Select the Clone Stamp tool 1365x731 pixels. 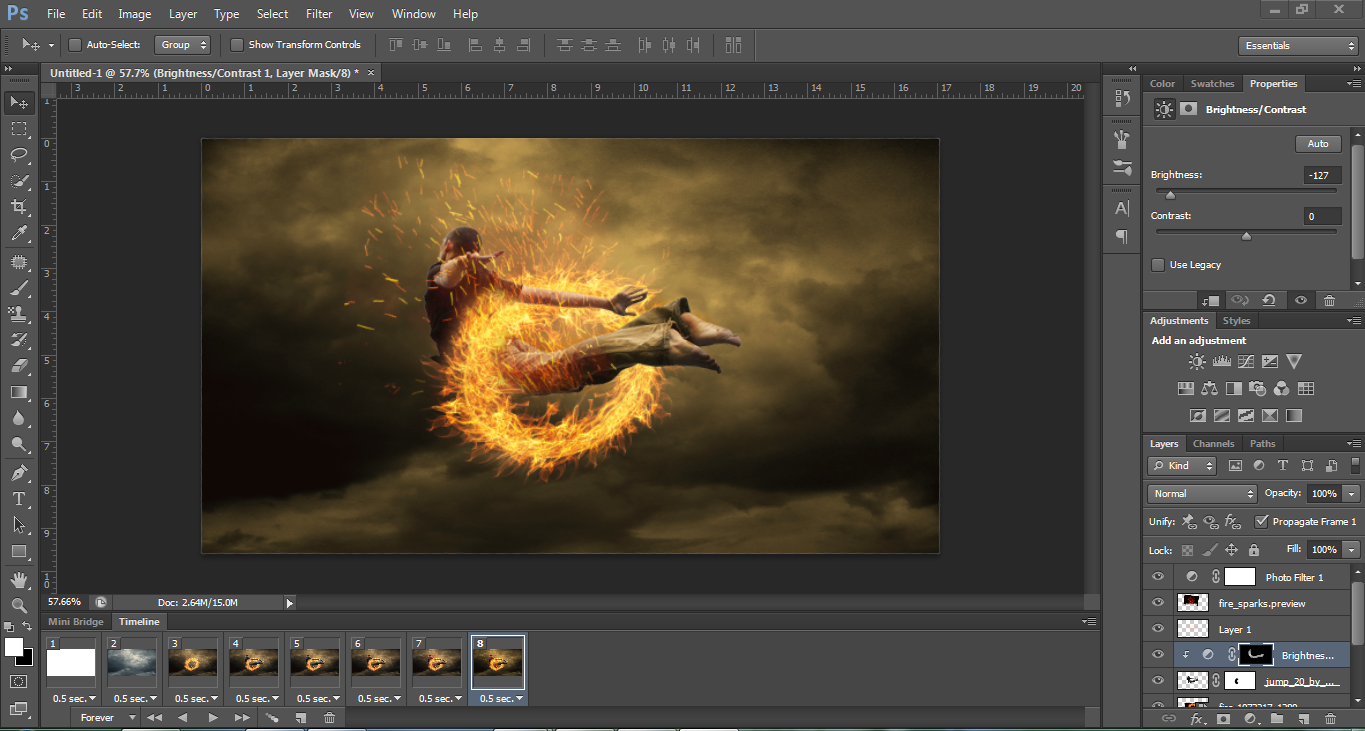[19, 314]
